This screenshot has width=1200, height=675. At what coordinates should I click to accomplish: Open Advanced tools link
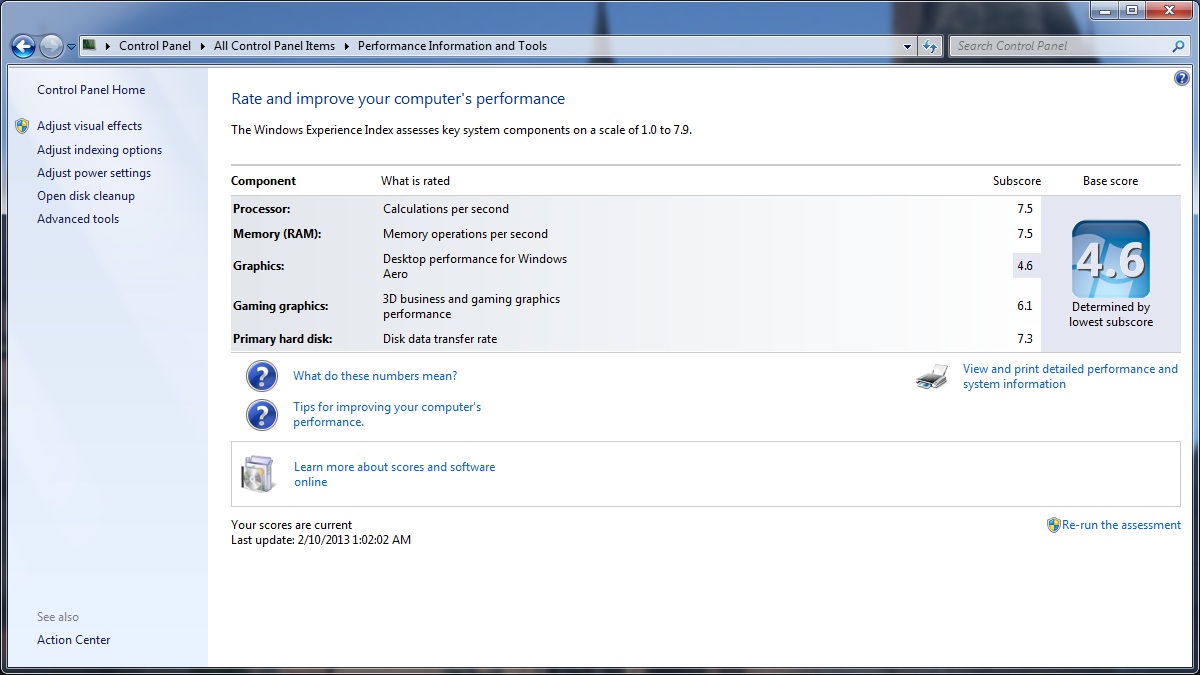(78, 219)
